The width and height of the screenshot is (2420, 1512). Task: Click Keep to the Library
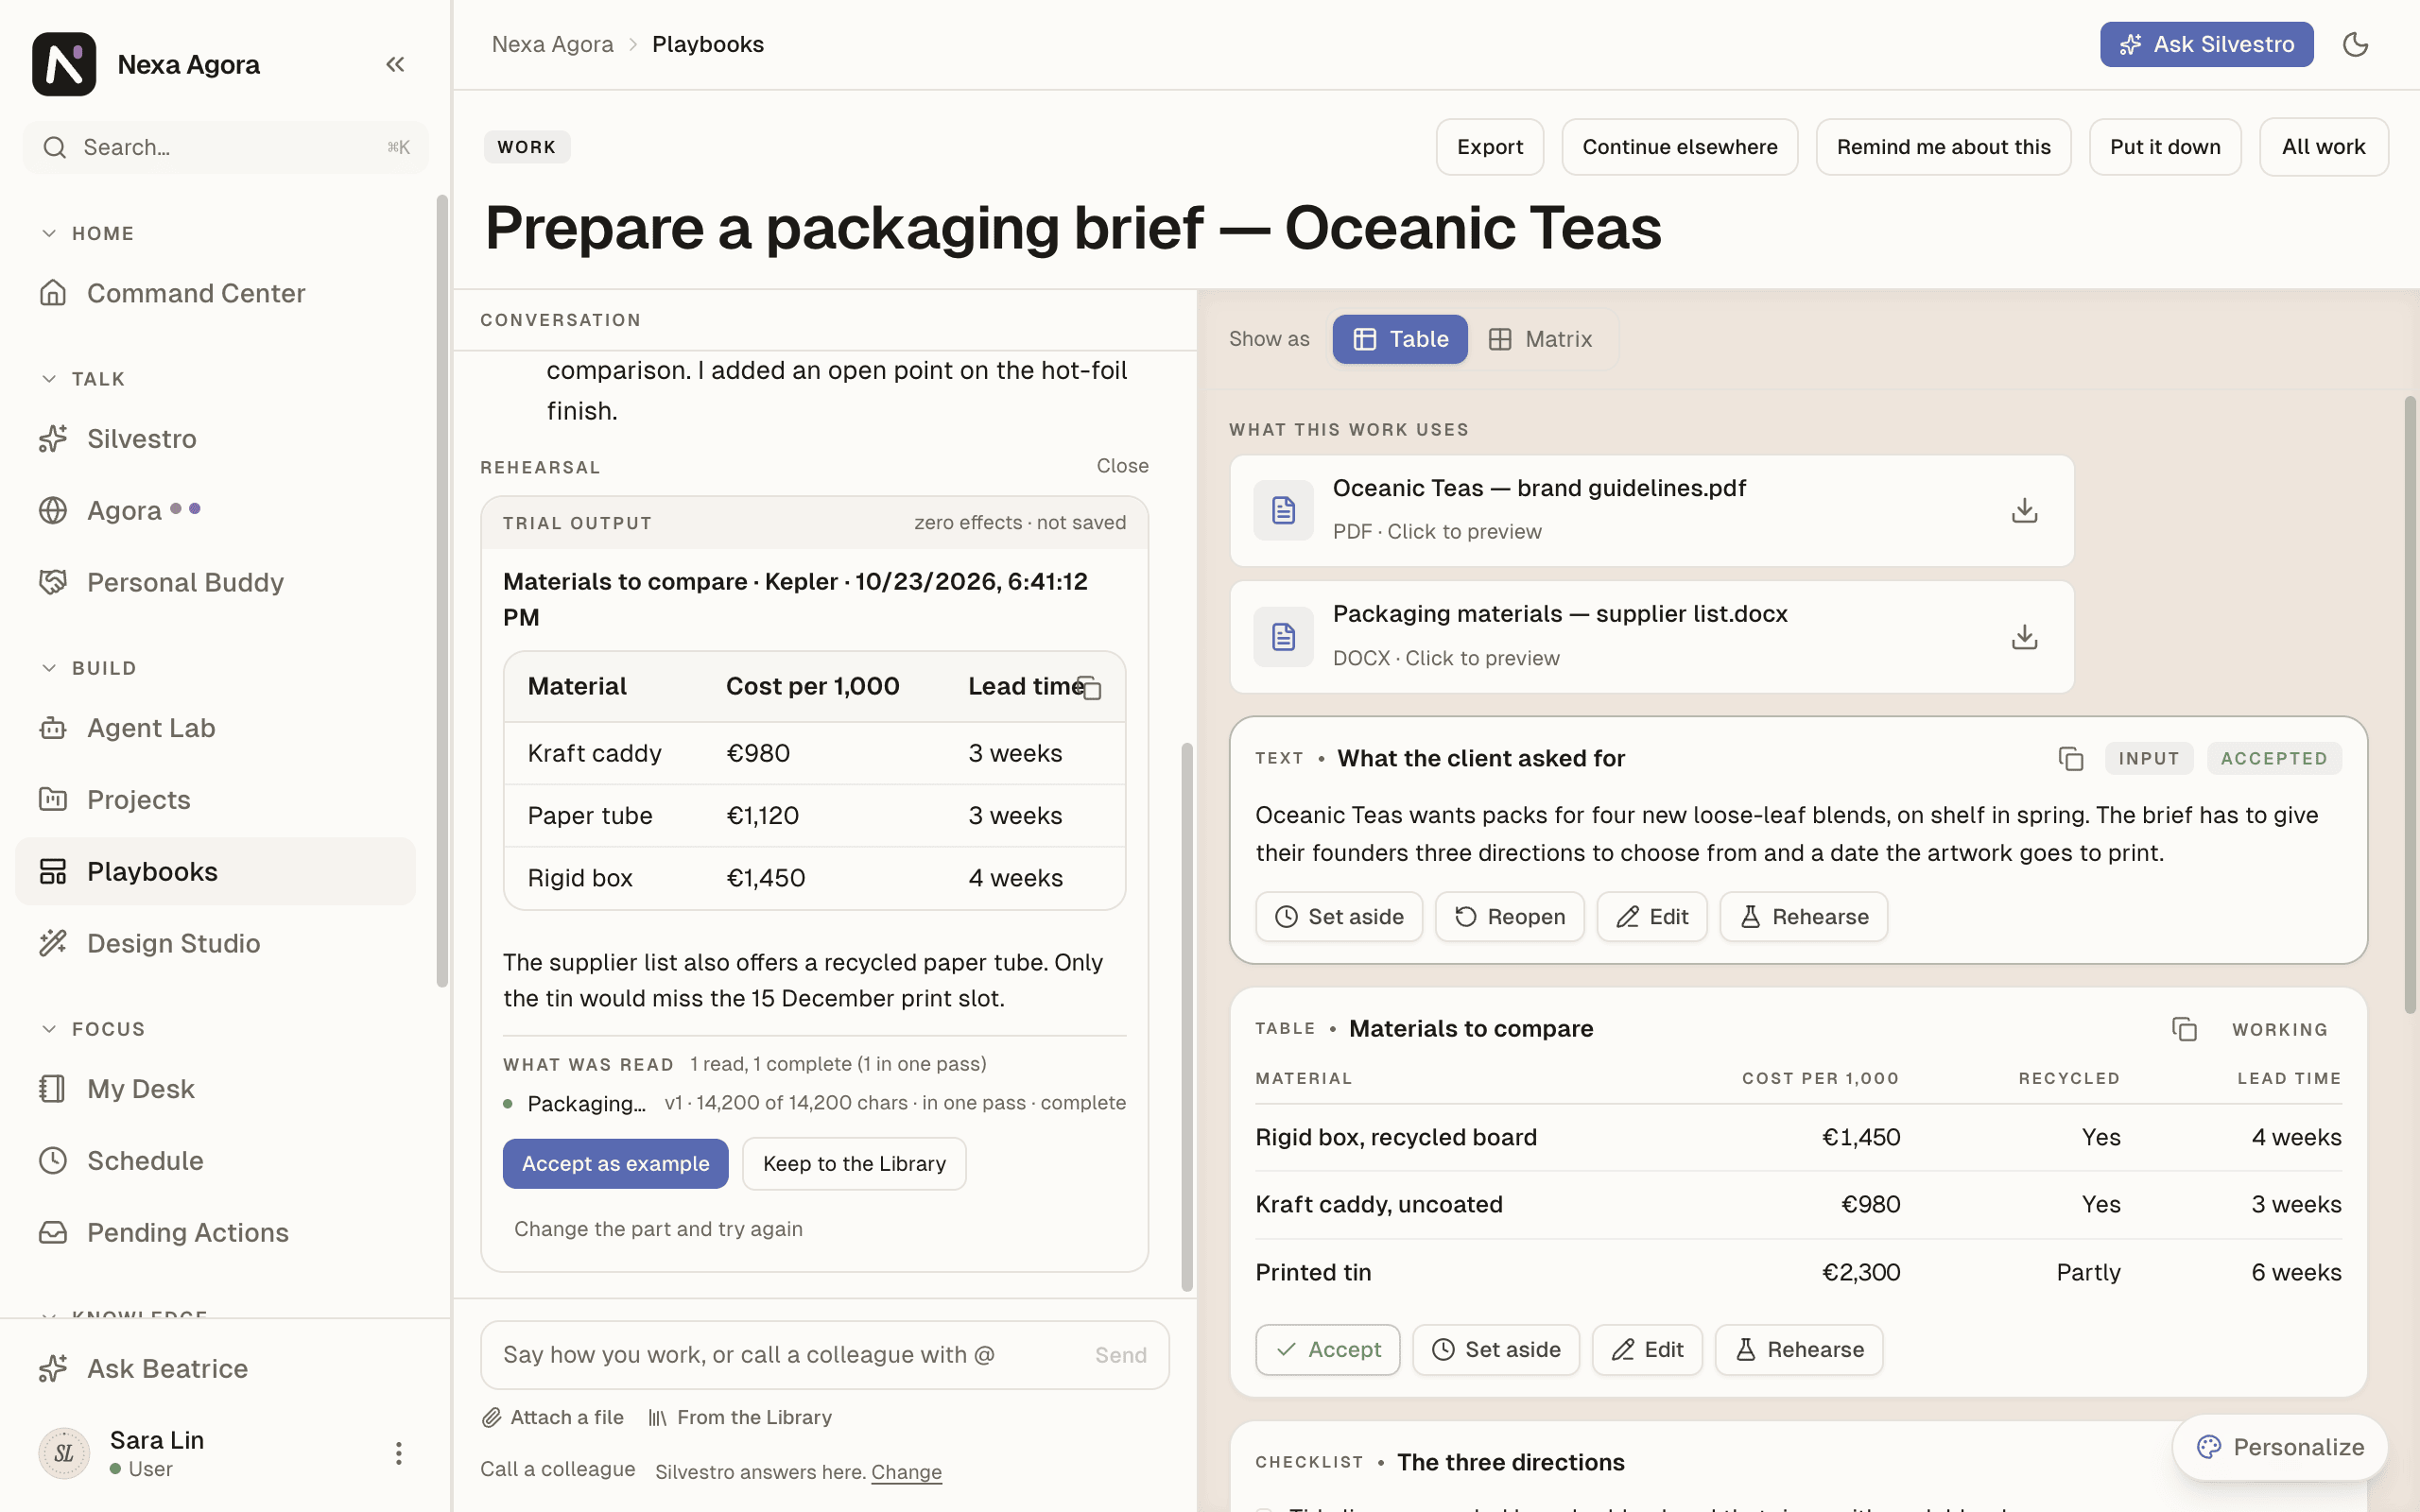[854, 1163]
